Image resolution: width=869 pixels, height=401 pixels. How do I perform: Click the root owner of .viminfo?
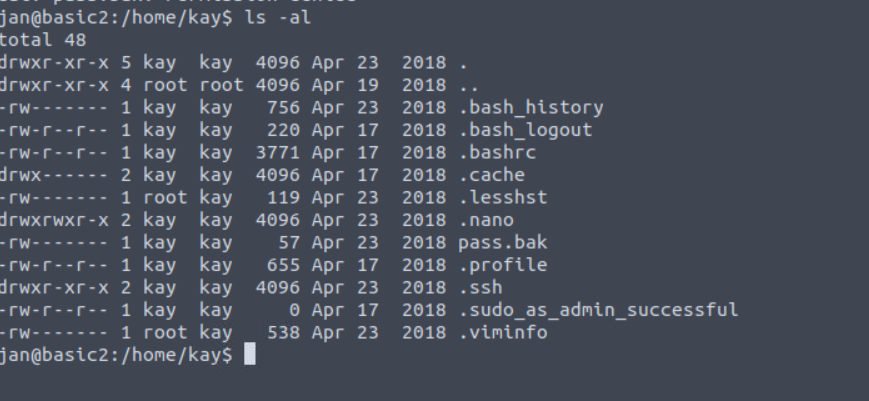coord(165,332)
